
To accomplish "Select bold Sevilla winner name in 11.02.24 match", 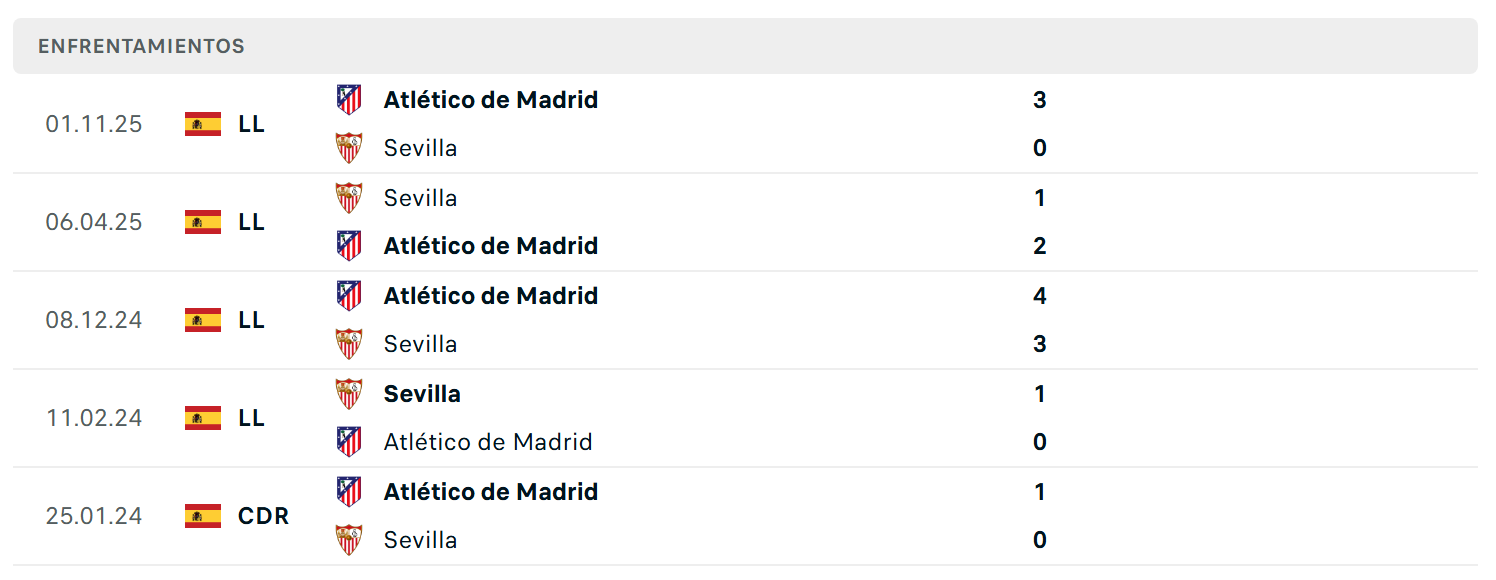I will [x=422, y=394].
